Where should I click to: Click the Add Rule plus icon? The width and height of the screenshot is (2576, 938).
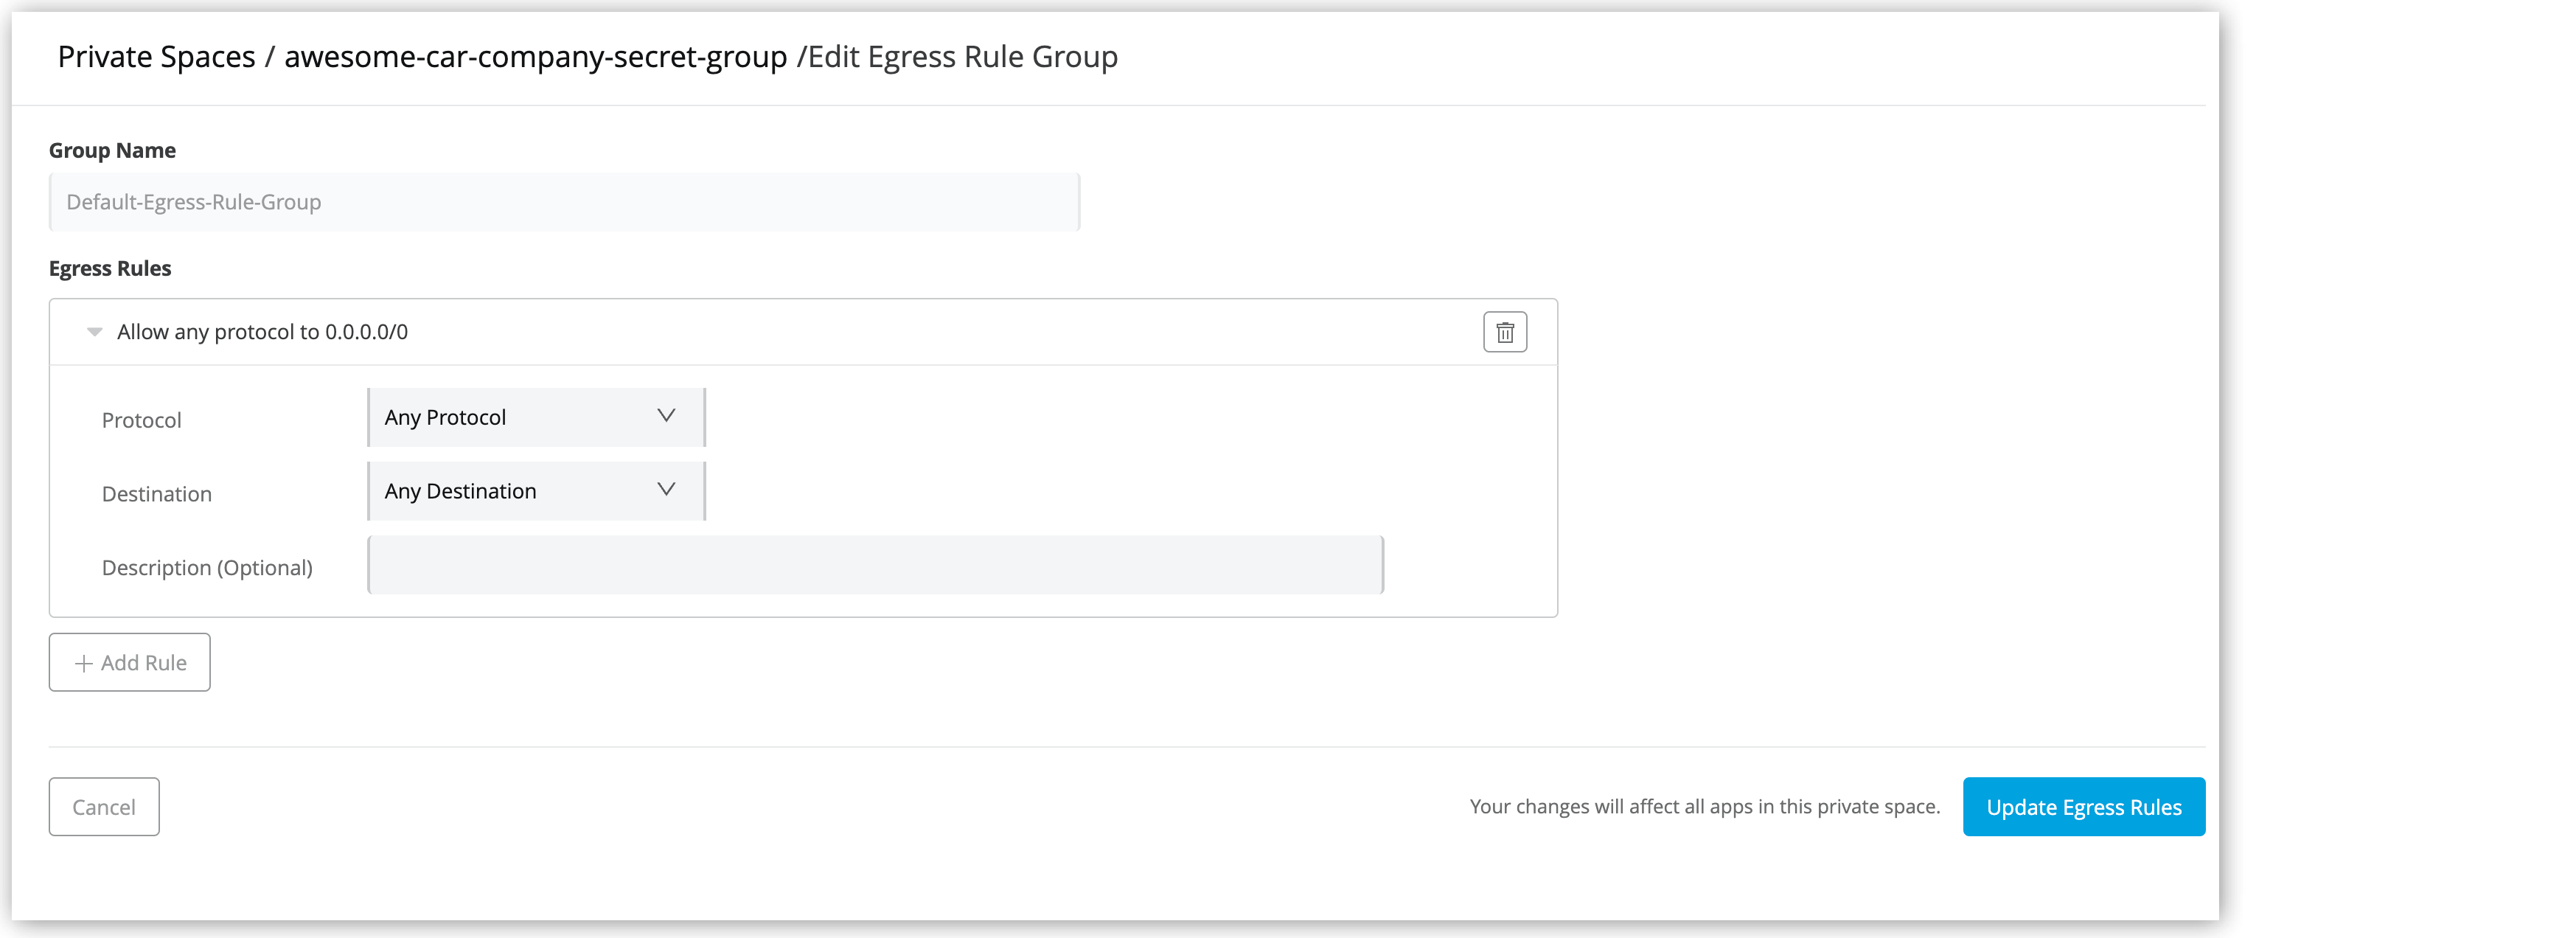[83, 662]
